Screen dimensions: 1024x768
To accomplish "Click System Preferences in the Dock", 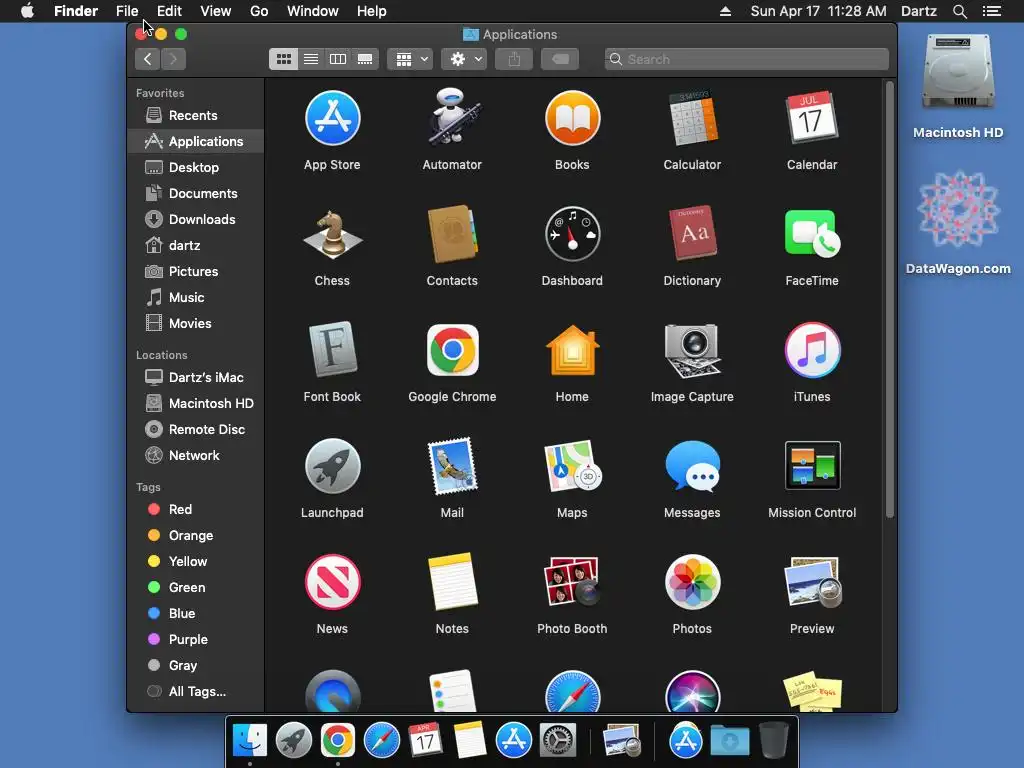I will (x=558, y=741).
